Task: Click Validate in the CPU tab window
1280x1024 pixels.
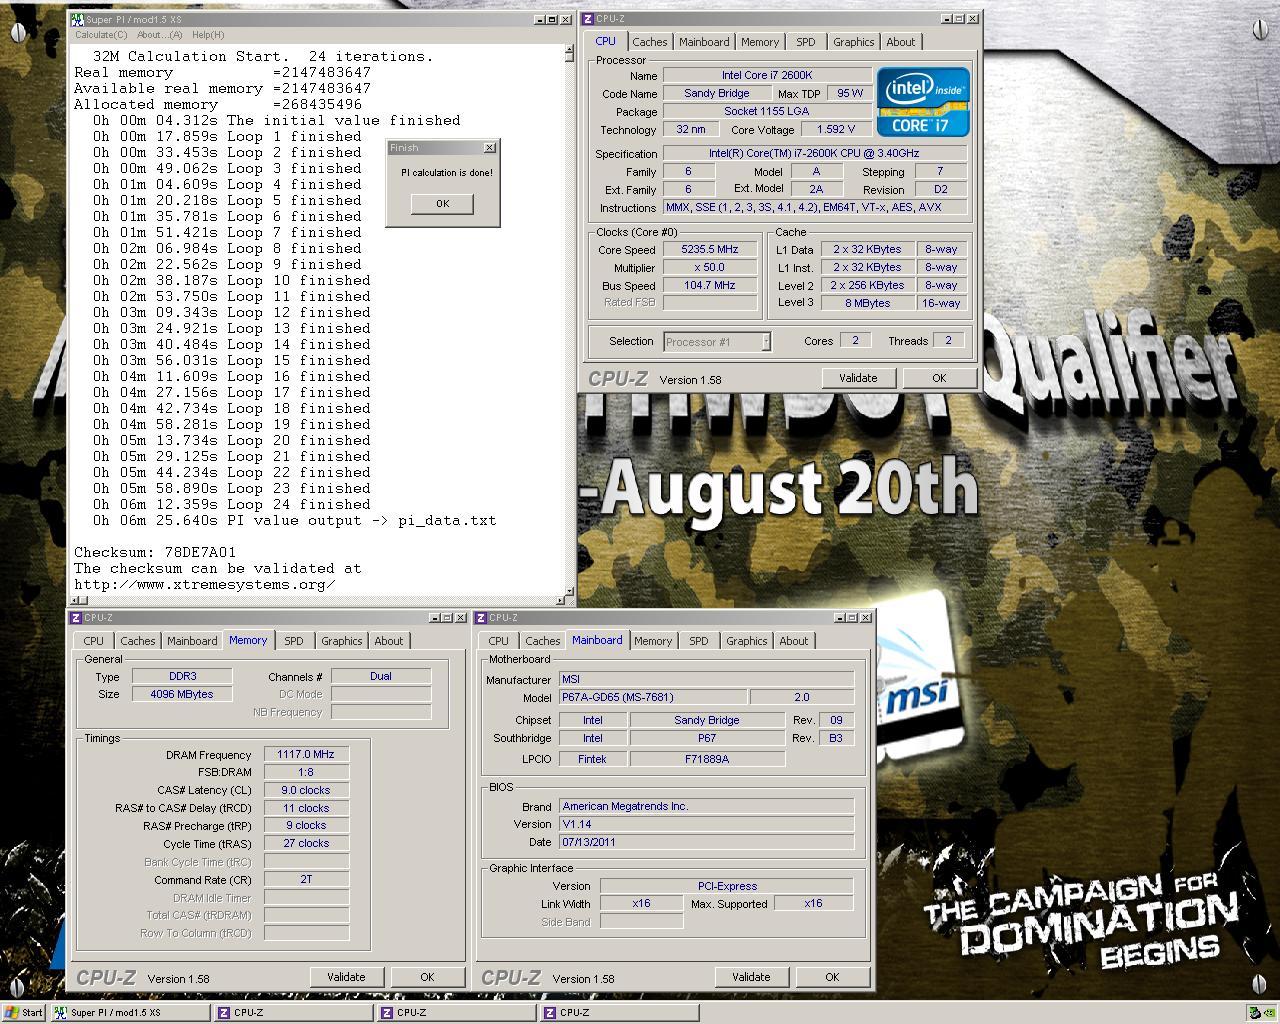Action: 858,378
